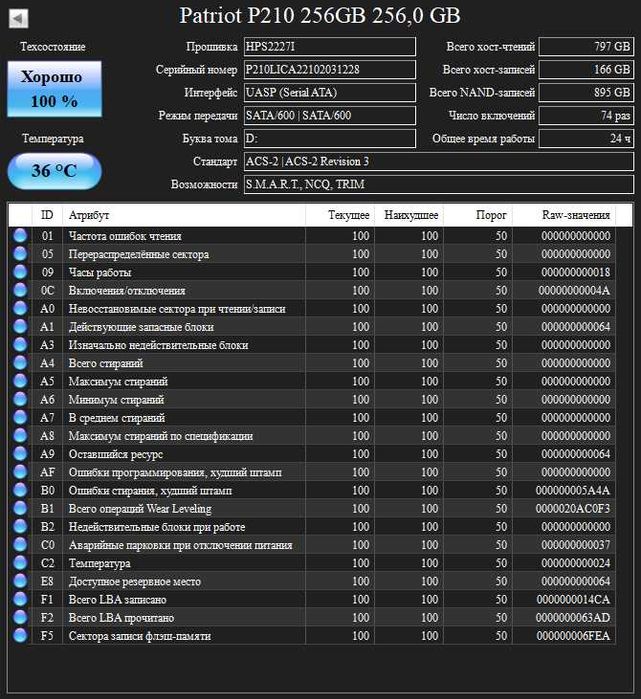The image size is (641, 699).
Task: Click raw value 0000020AC0F3
Action: (573, 509)
